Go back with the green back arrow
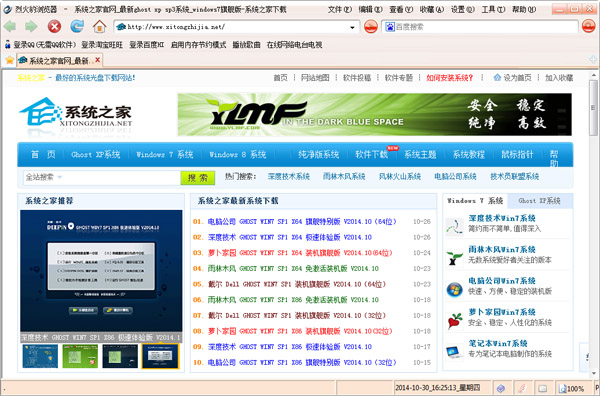Image resolution: width=600 pixels, height=396 pixels. [10, 27]
